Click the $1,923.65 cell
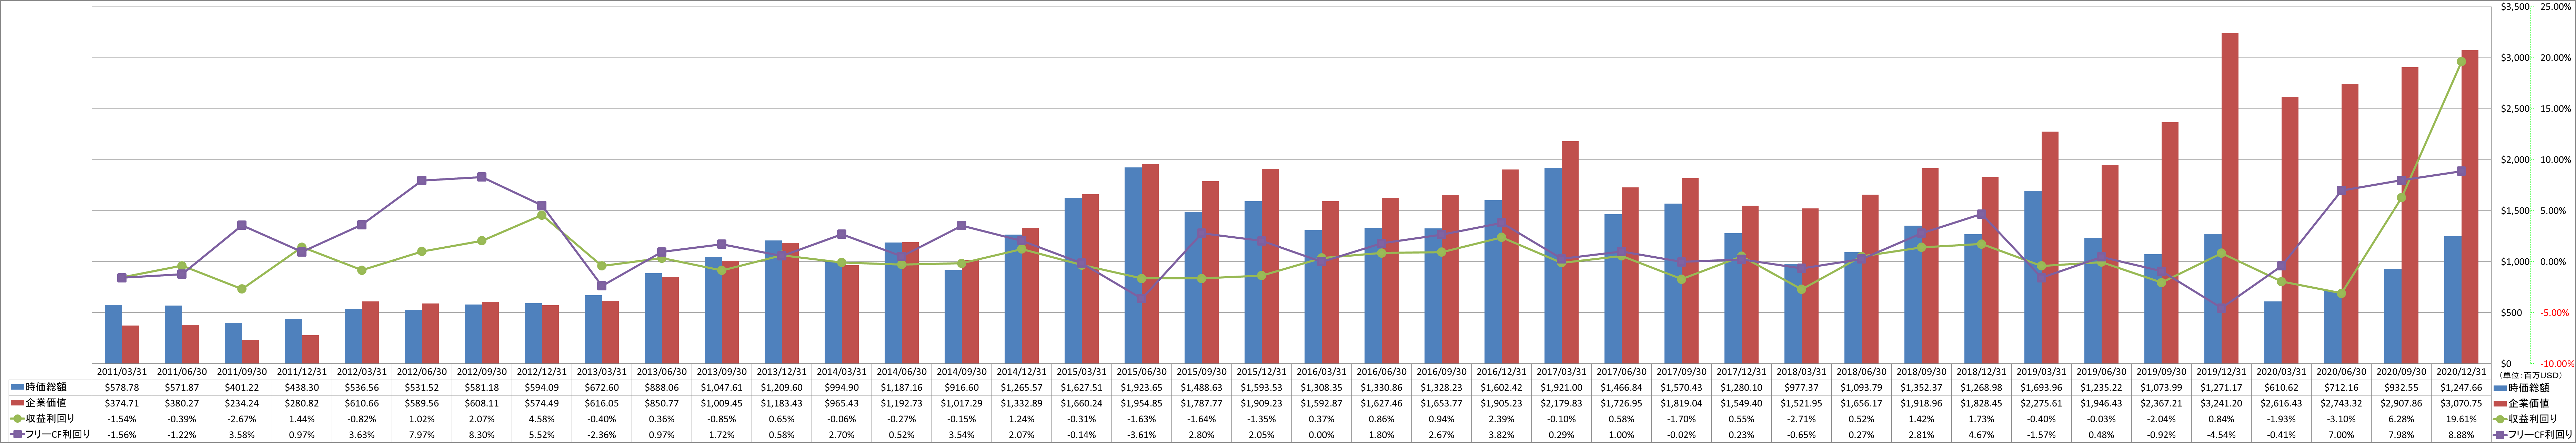The height and width of the screenshot is (443, 2576). pos(1141,386)
